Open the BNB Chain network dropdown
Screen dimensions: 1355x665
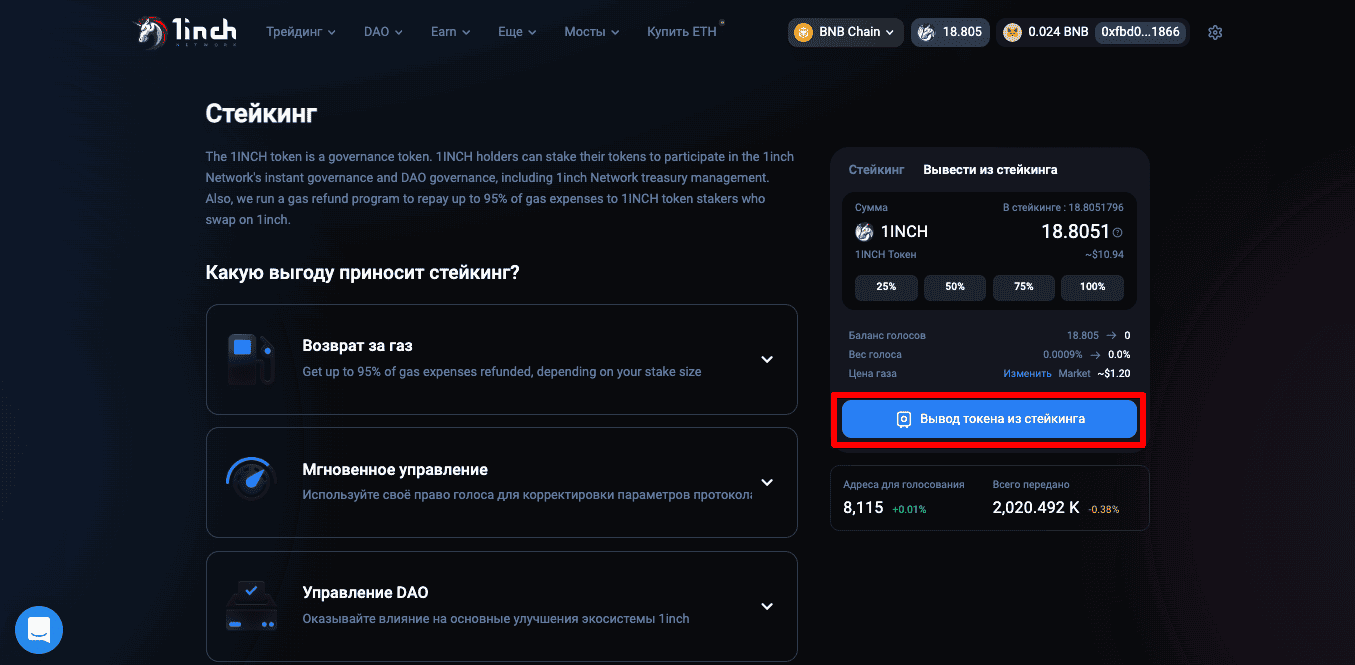pyautogui.click(x=846, y=32)
